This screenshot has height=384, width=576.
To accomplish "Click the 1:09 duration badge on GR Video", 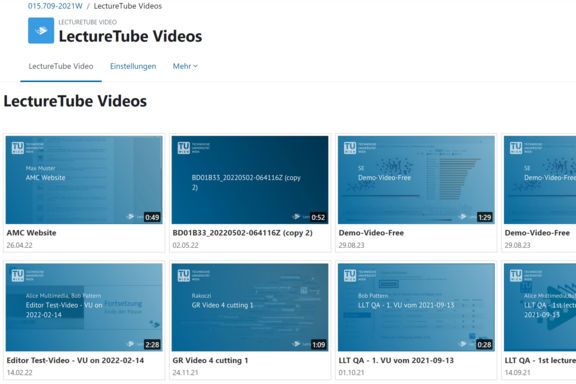I will [318, 345].
